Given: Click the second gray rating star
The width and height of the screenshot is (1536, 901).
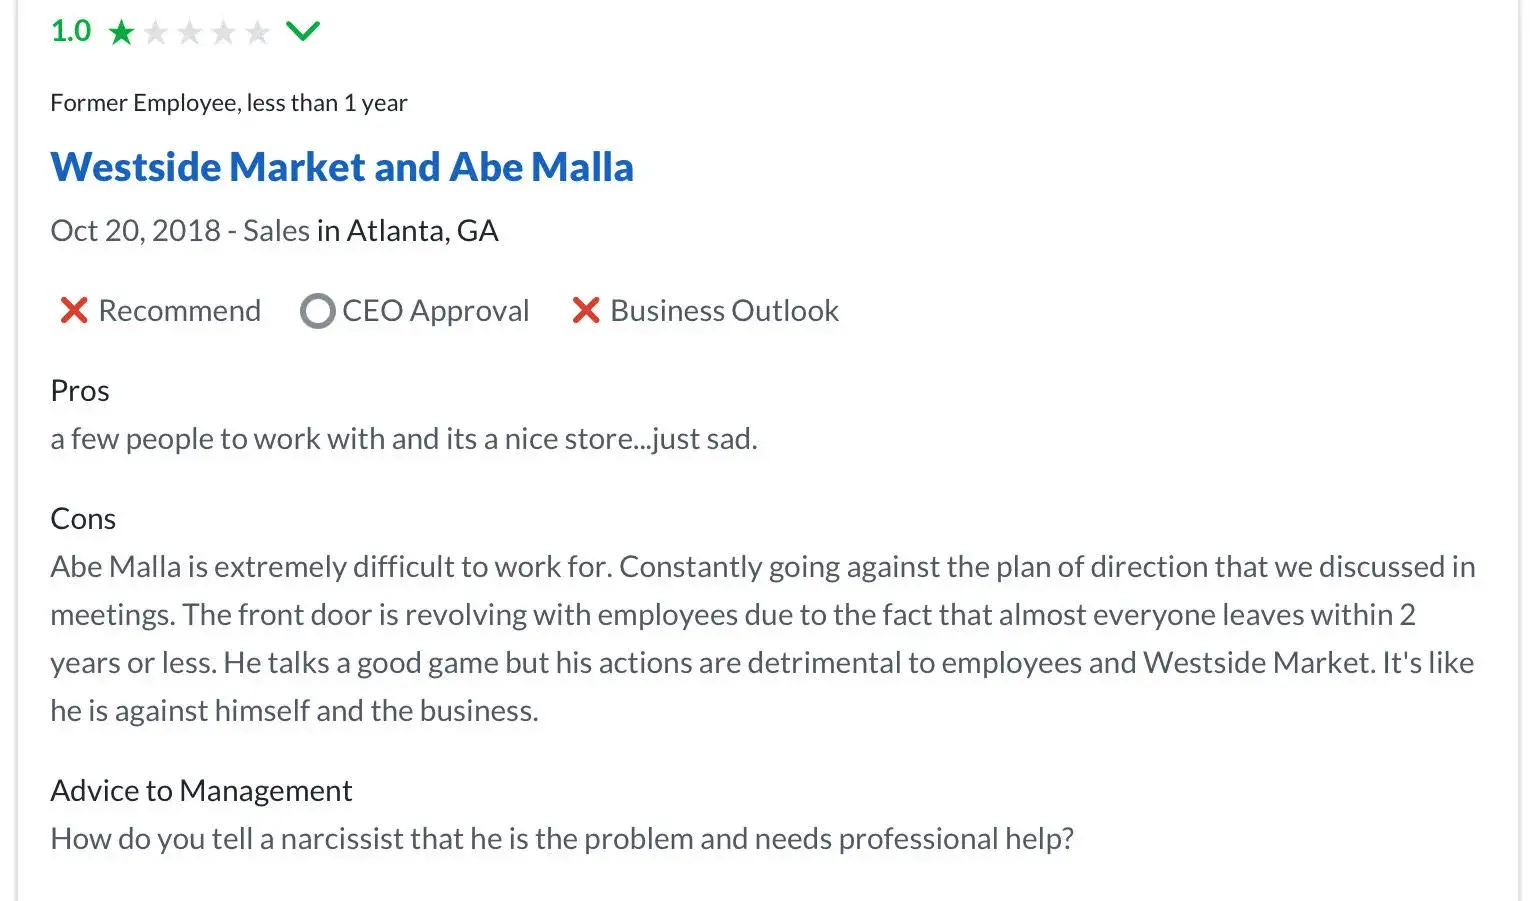Looking at the screenshot, I should tap(155, 33).
